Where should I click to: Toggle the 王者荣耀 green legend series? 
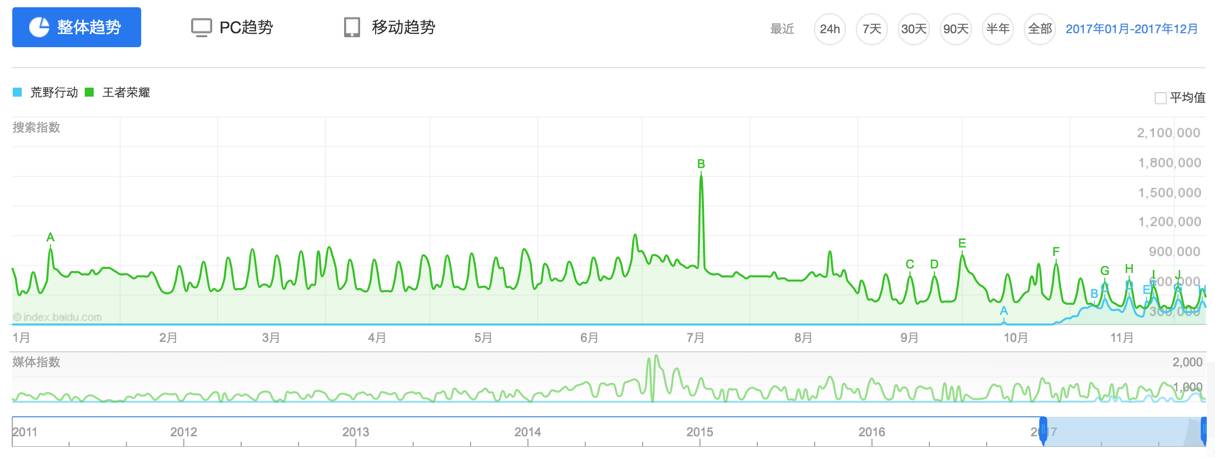(118, 92)
